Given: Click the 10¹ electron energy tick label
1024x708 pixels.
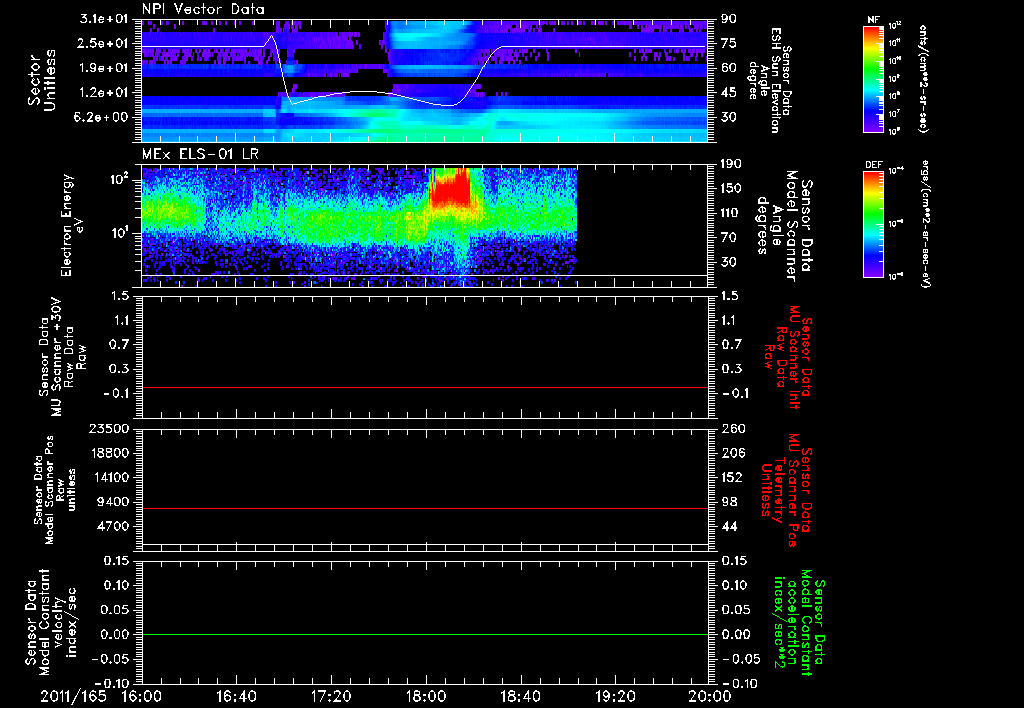Looking at the screenshot, I should click(x=118, y=233).
